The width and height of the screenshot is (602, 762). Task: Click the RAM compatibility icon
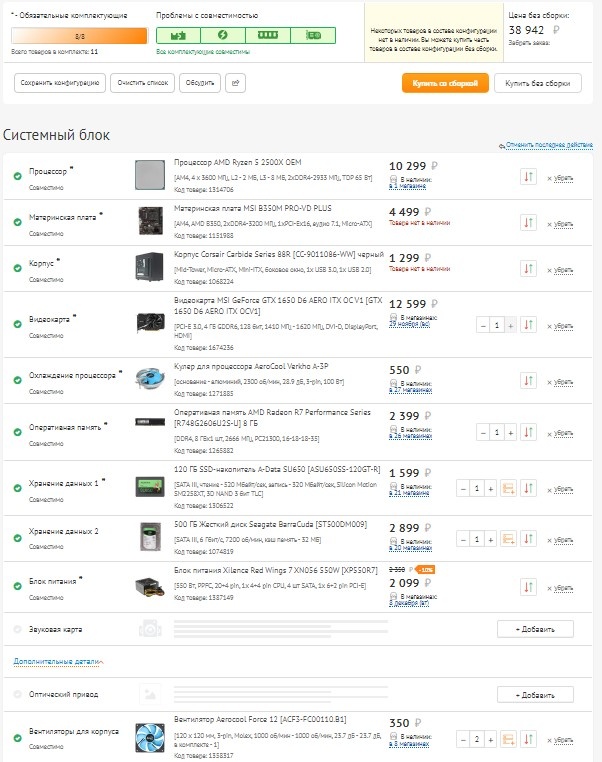[268, 35]
